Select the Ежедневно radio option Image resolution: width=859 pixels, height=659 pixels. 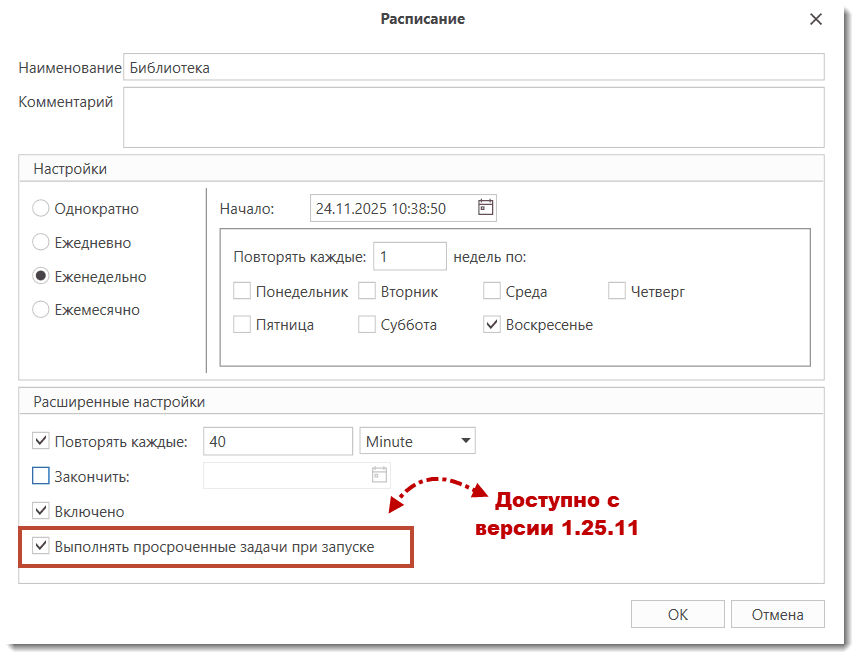41,242
